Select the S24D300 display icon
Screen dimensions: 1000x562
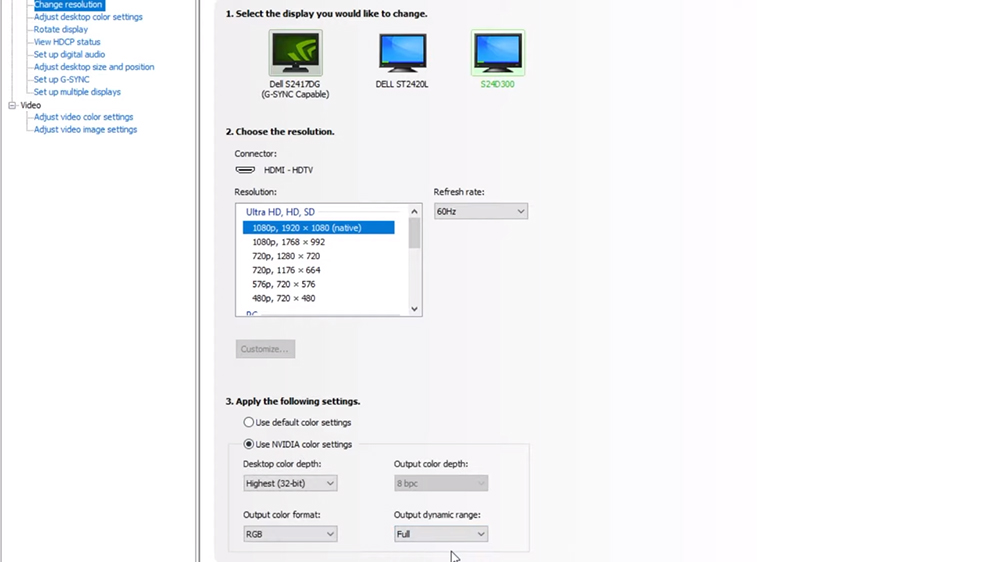(x=497, y=53)
